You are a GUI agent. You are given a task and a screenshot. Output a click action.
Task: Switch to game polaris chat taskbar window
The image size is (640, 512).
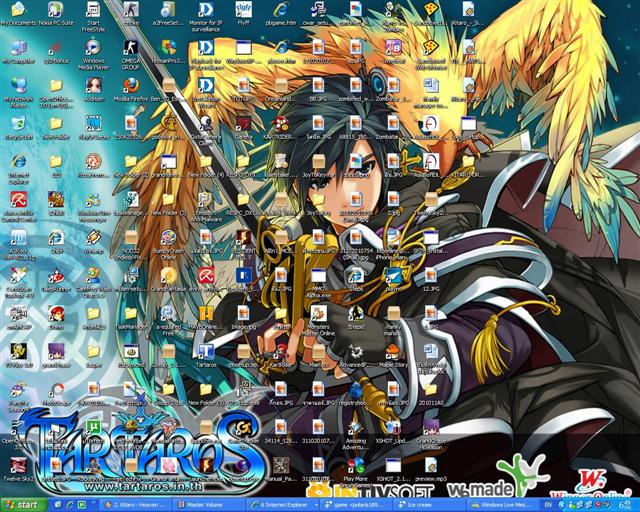point(356,505)
